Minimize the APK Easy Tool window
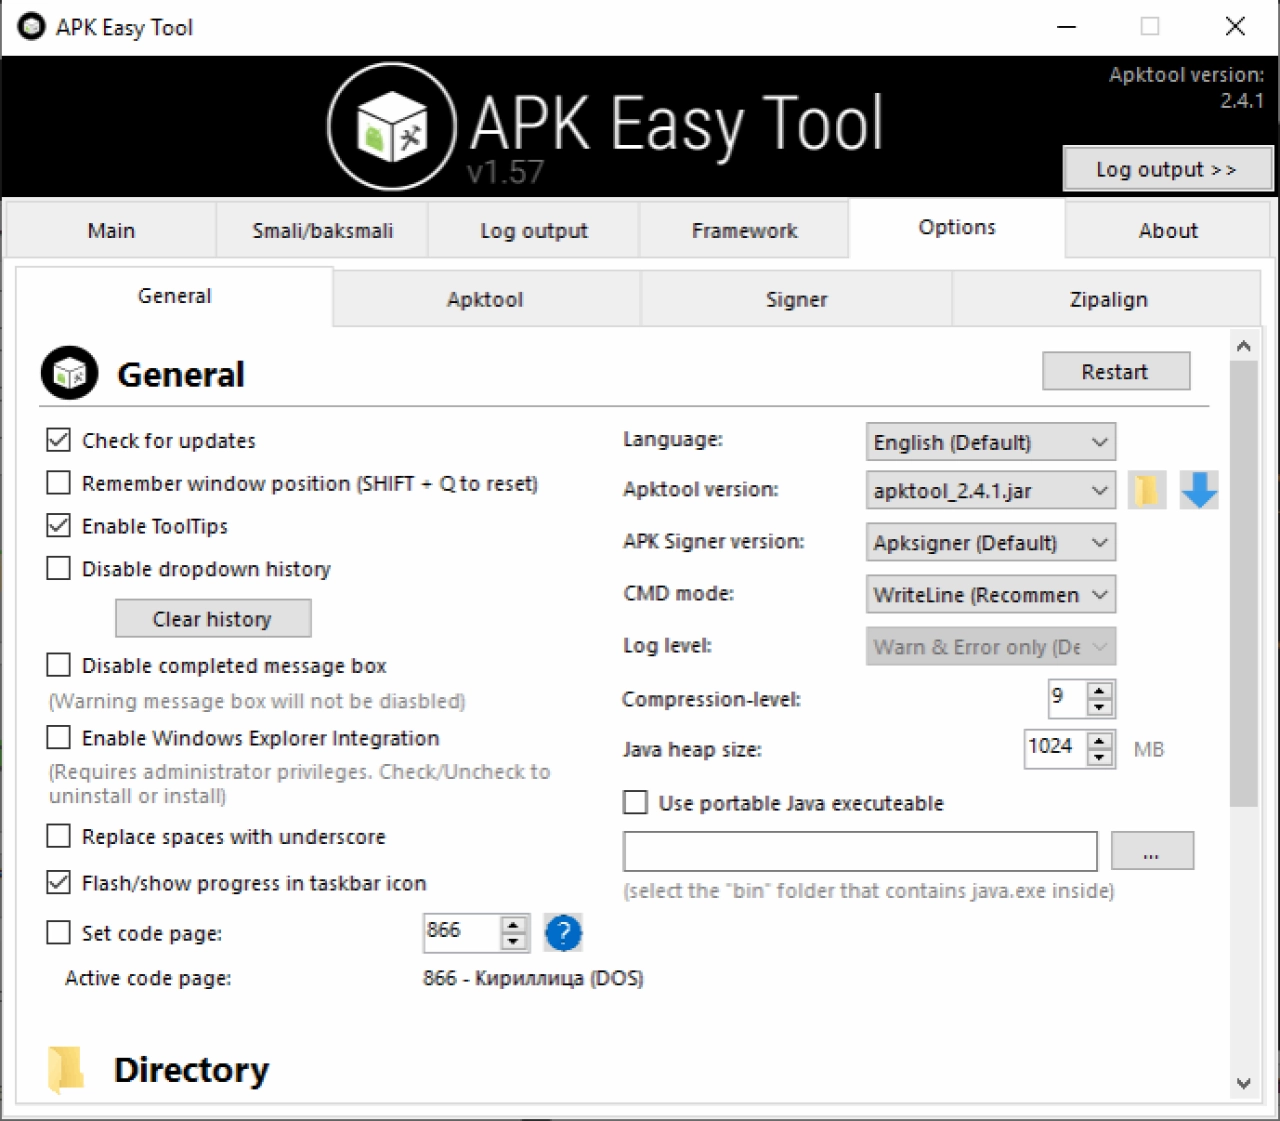Viewport: 1280px width, 1121px height. [1067, 27]
